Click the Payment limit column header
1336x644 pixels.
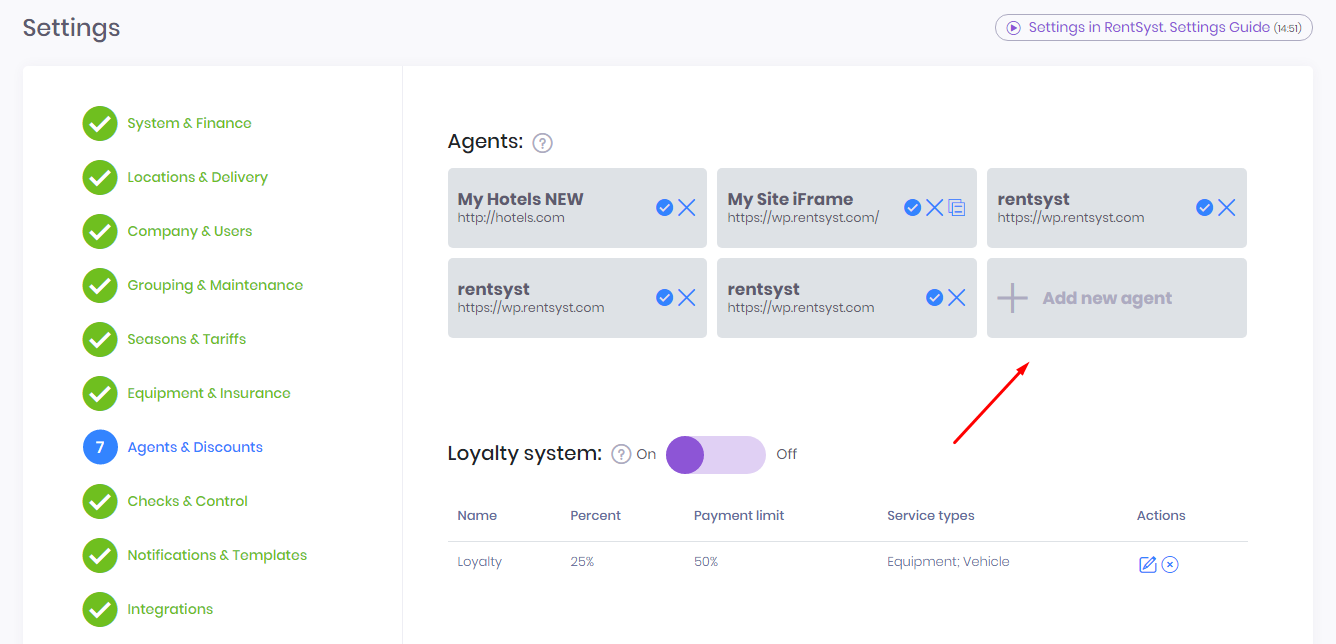tap(739, 516)
